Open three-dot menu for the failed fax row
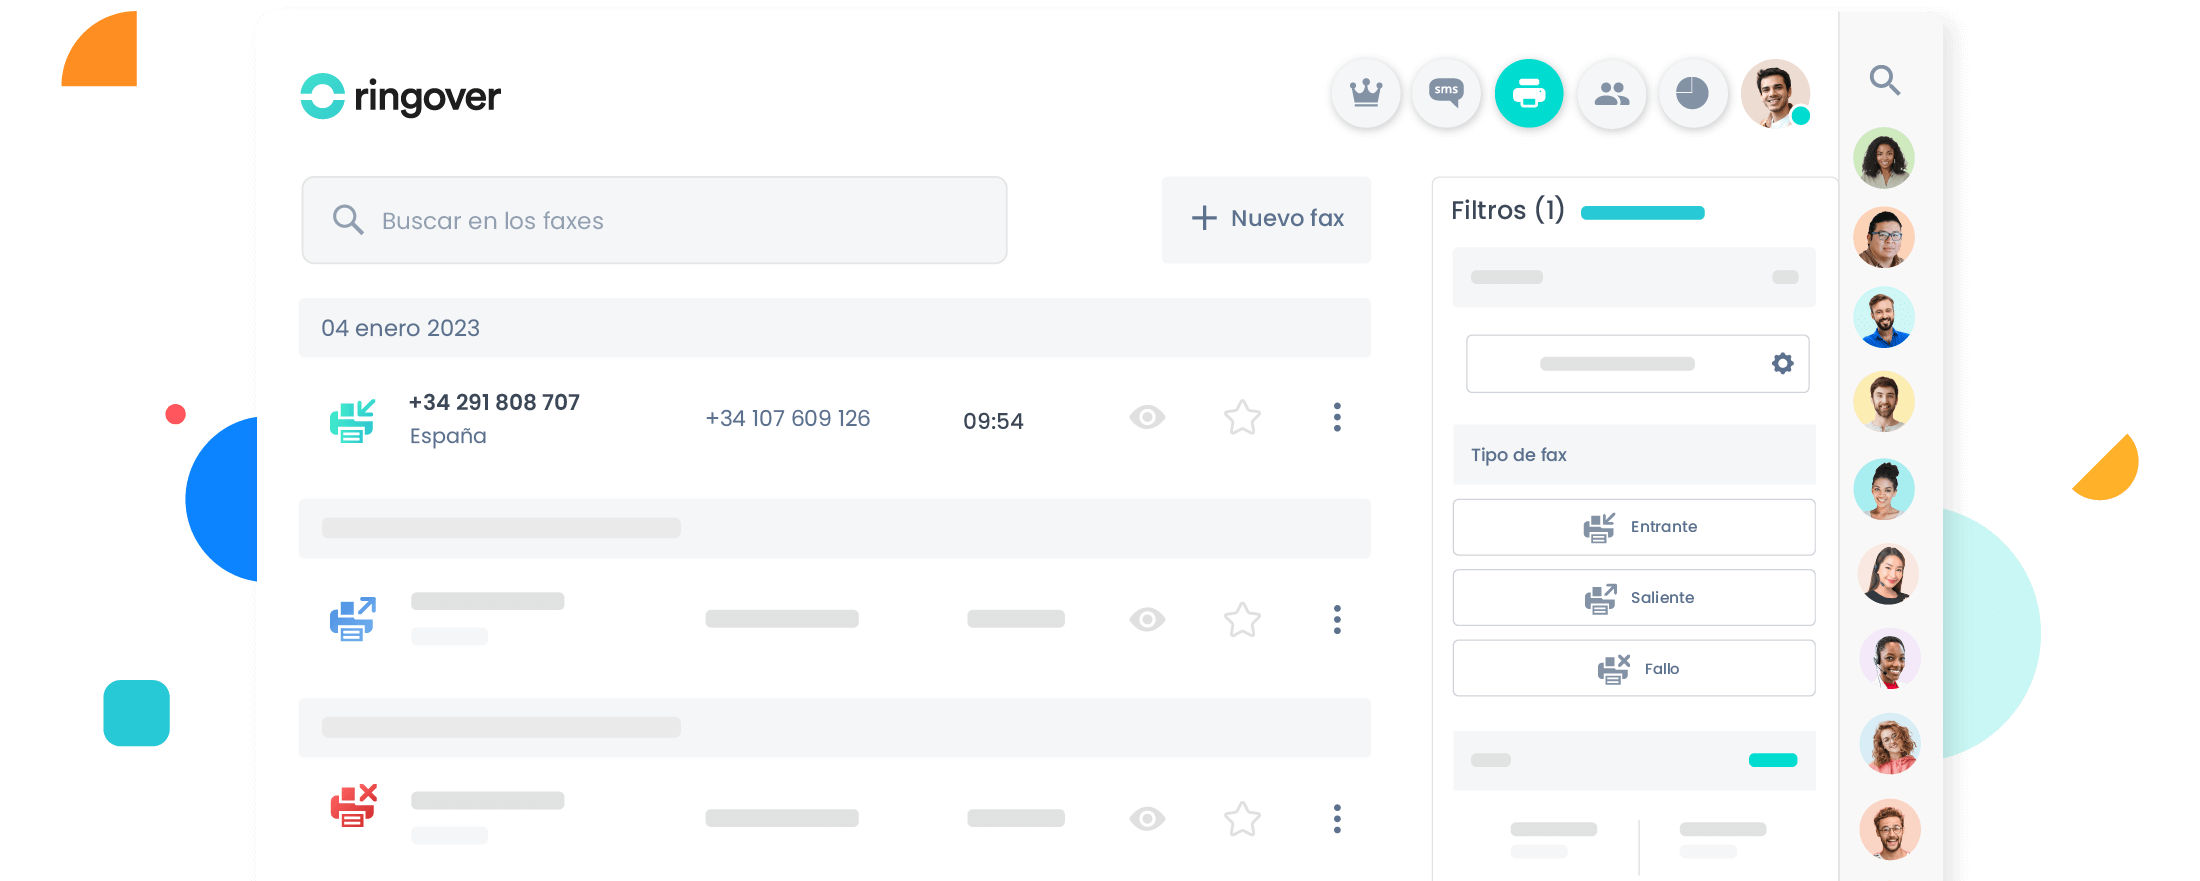 pyautogui.click(x=1337, y=819)
